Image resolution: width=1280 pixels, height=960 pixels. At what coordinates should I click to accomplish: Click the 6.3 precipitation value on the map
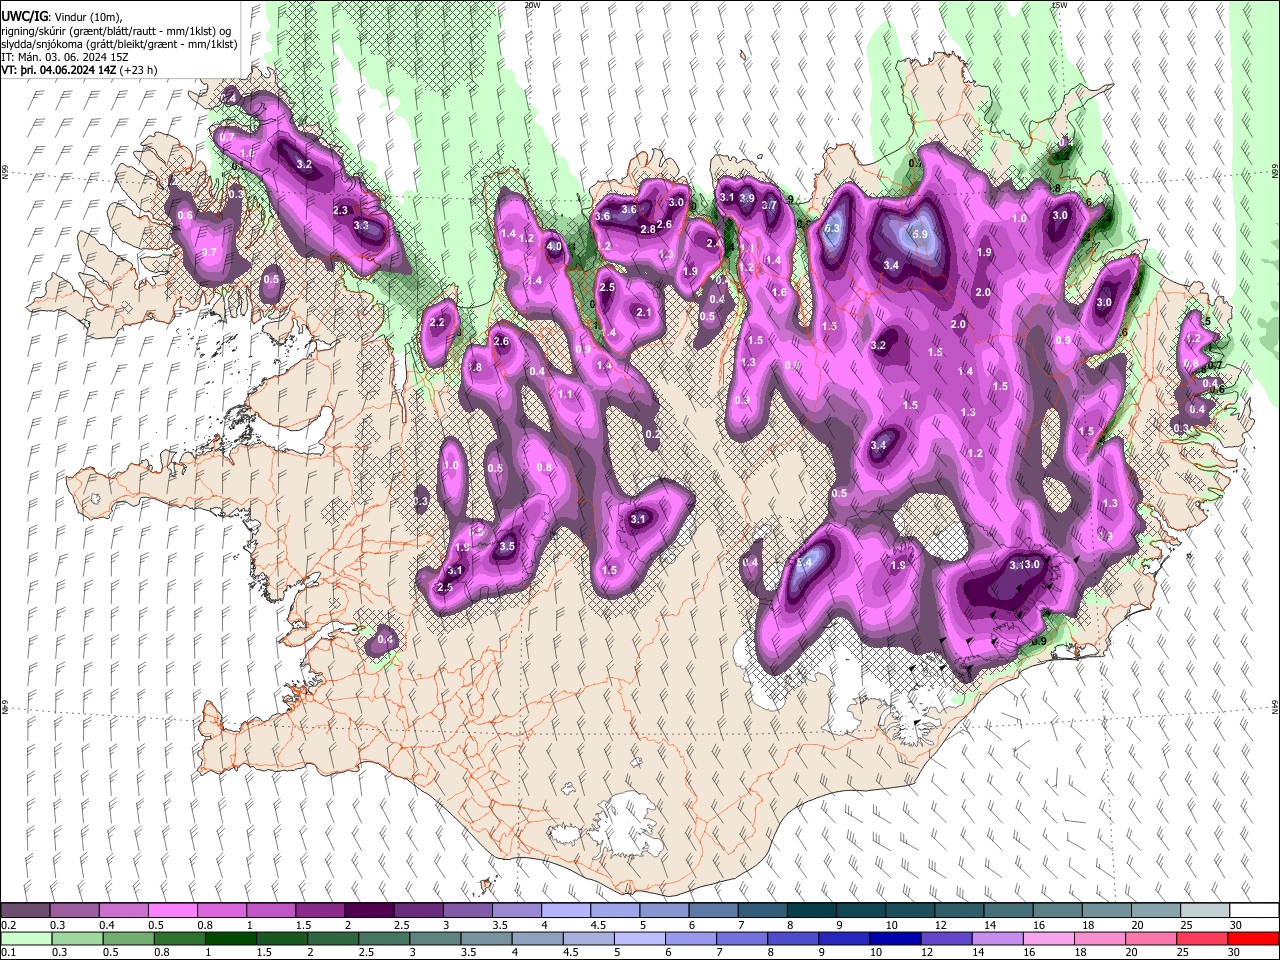pyautogui.click(x=832, y=229)
